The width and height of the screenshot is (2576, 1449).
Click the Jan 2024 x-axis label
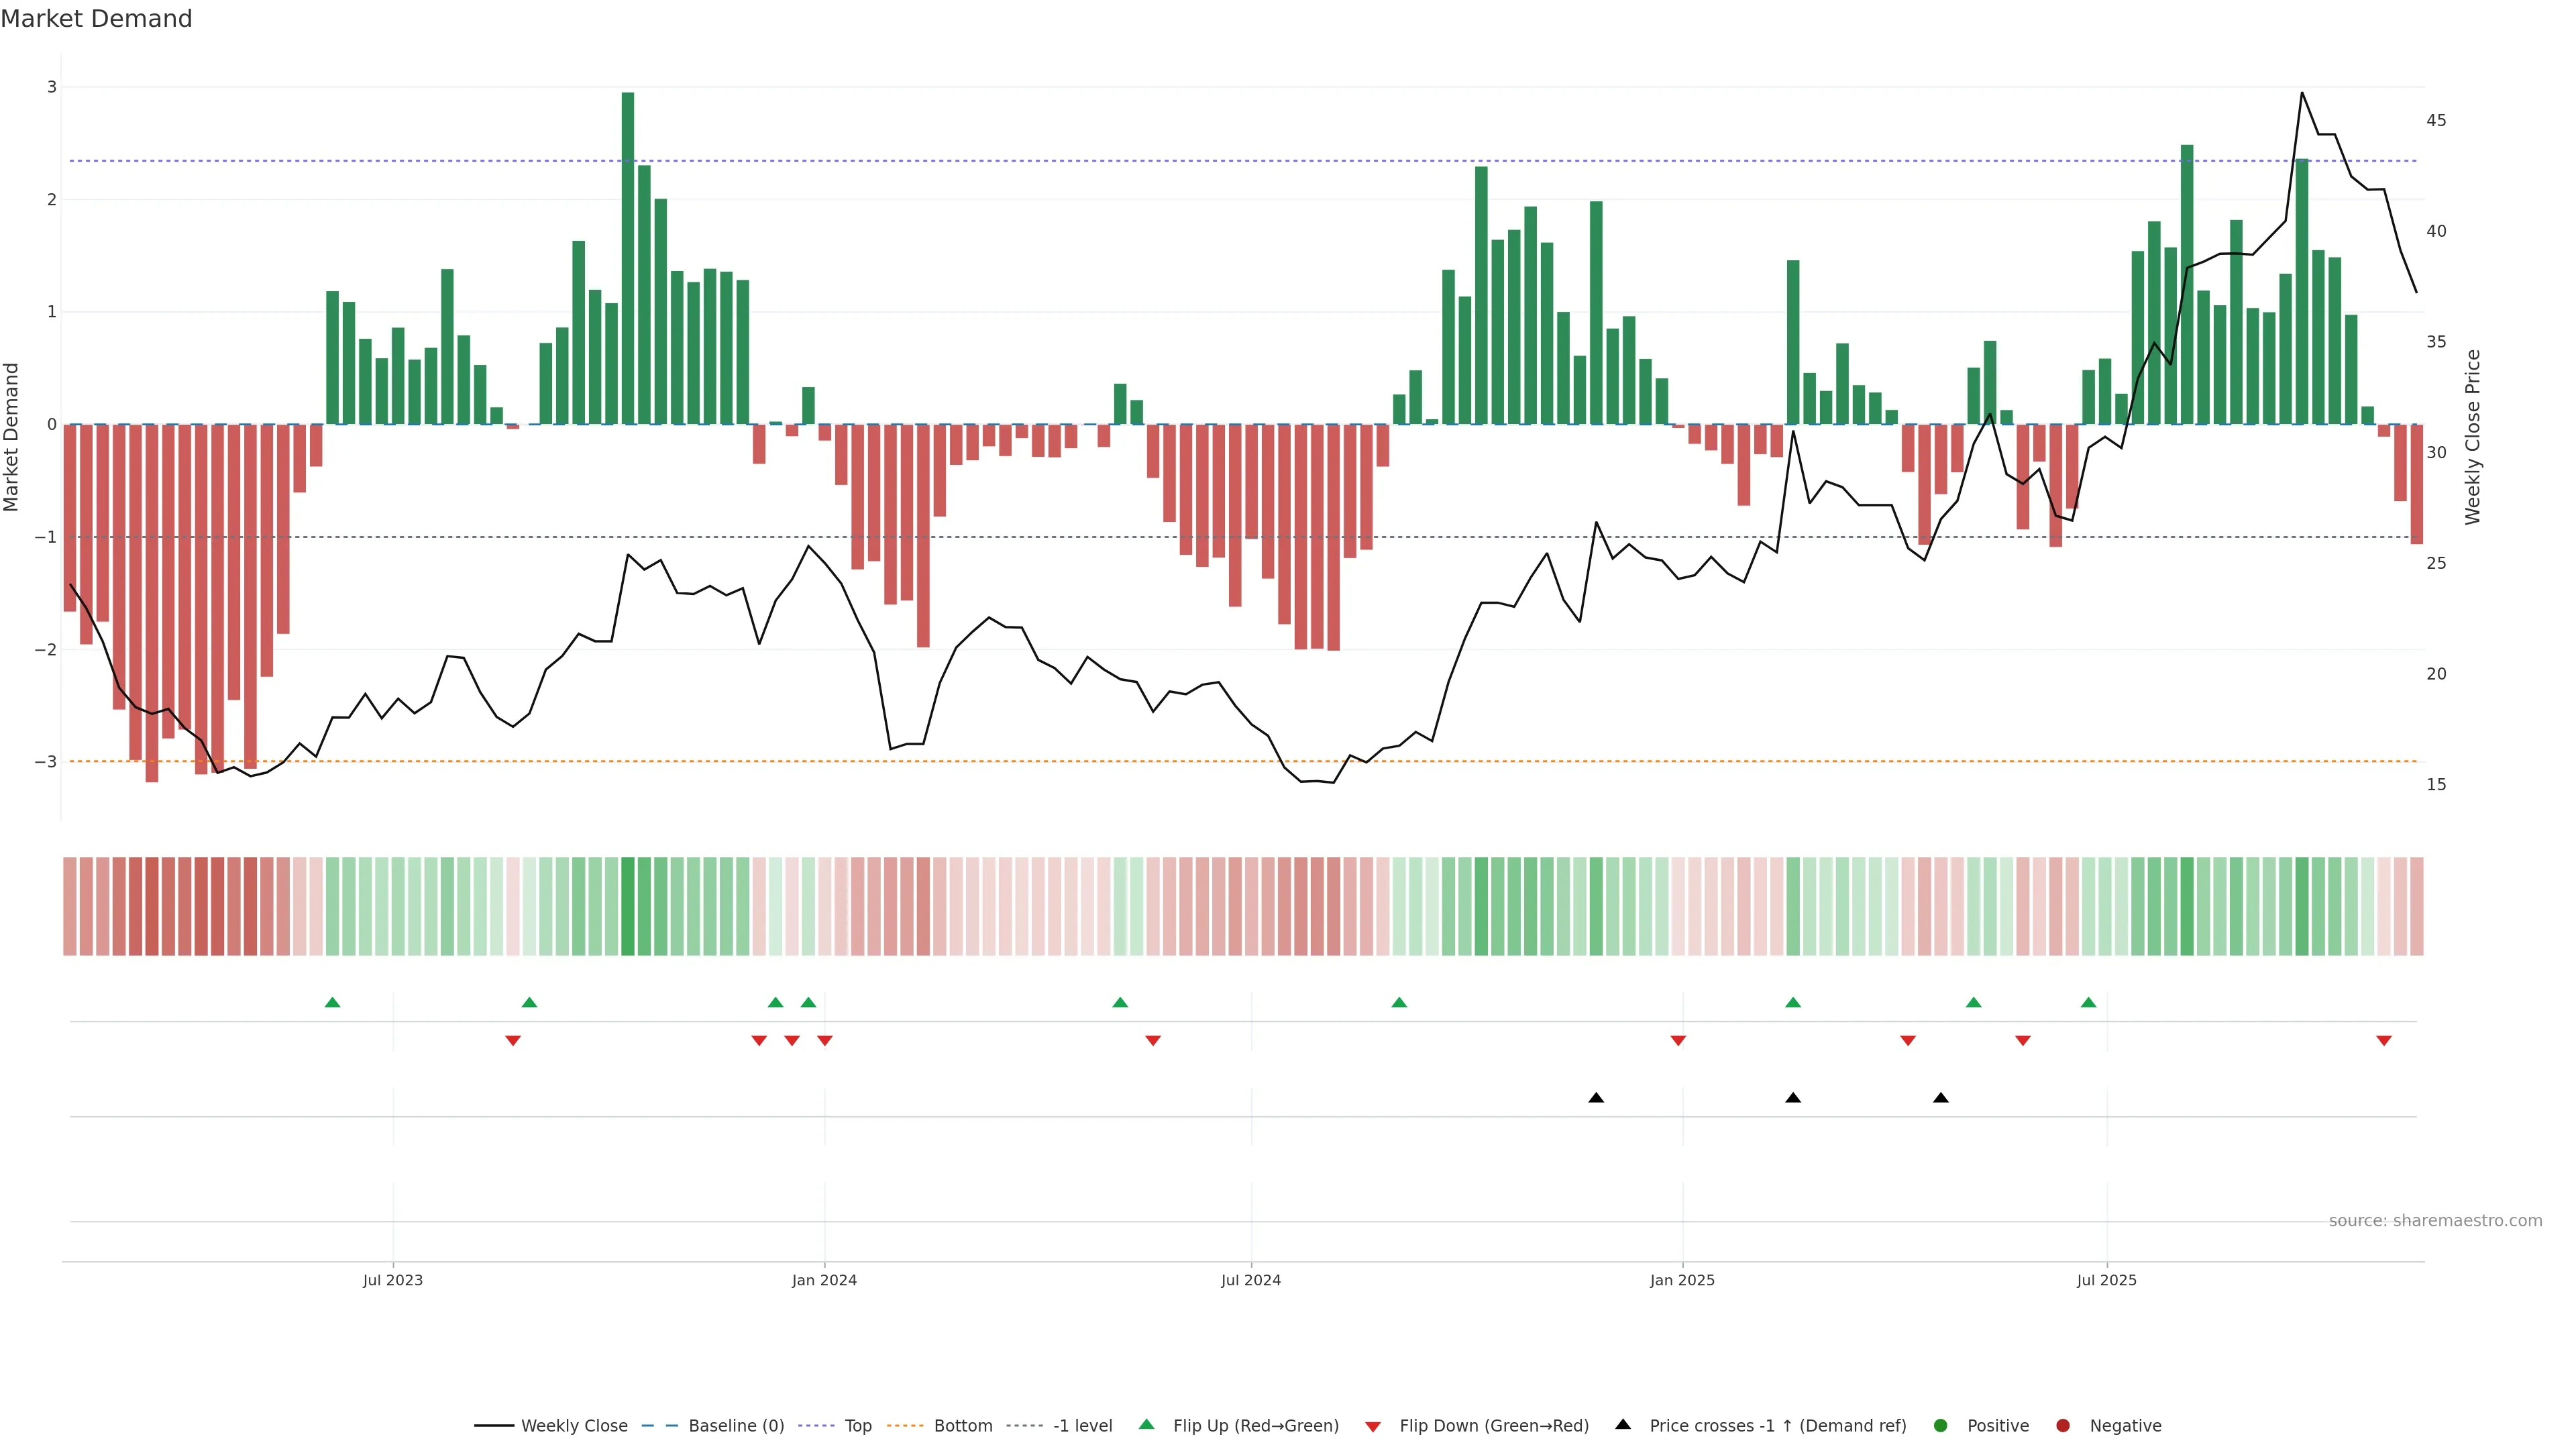(824, 1280)
